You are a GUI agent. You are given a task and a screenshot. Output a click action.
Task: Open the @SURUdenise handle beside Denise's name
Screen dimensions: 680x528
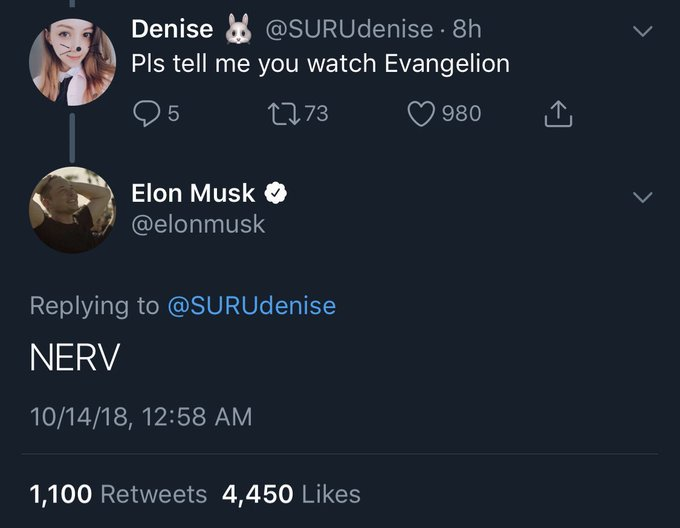pos(349,29)
